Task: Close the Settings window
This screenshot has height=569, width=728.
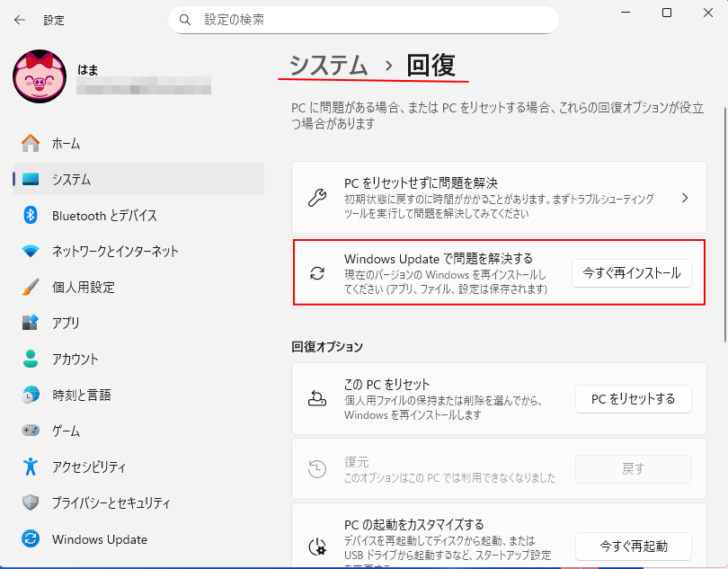Action: (708, 13)
